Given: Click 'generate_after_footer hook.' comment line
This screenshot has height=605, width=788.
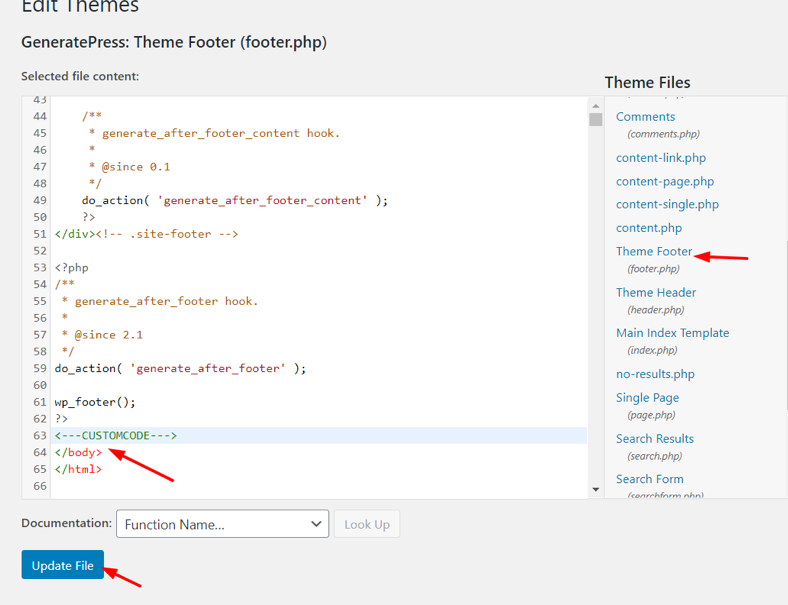Looking at the screenshot, I should [x=160, y=301].
